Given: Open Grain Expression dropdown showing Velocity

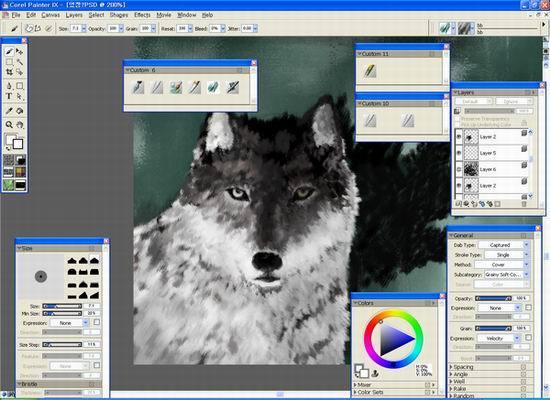Looking at the screenshot, I should [499, 338].
